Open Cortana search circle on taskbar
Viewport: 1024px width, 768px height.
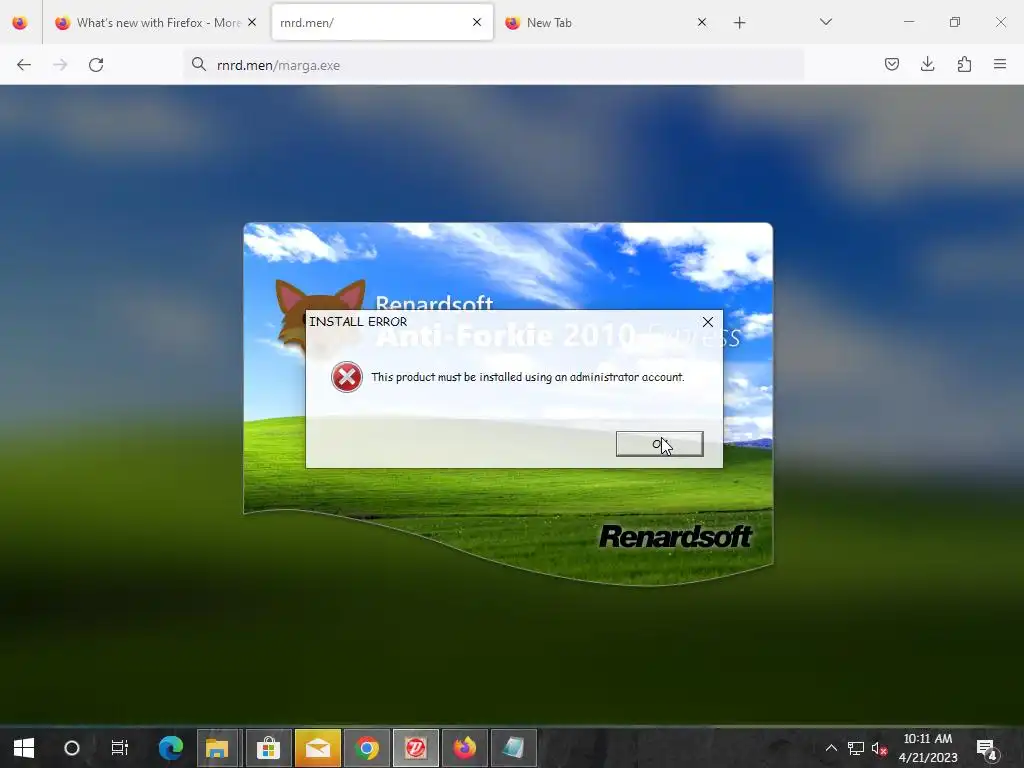point(72,748)
